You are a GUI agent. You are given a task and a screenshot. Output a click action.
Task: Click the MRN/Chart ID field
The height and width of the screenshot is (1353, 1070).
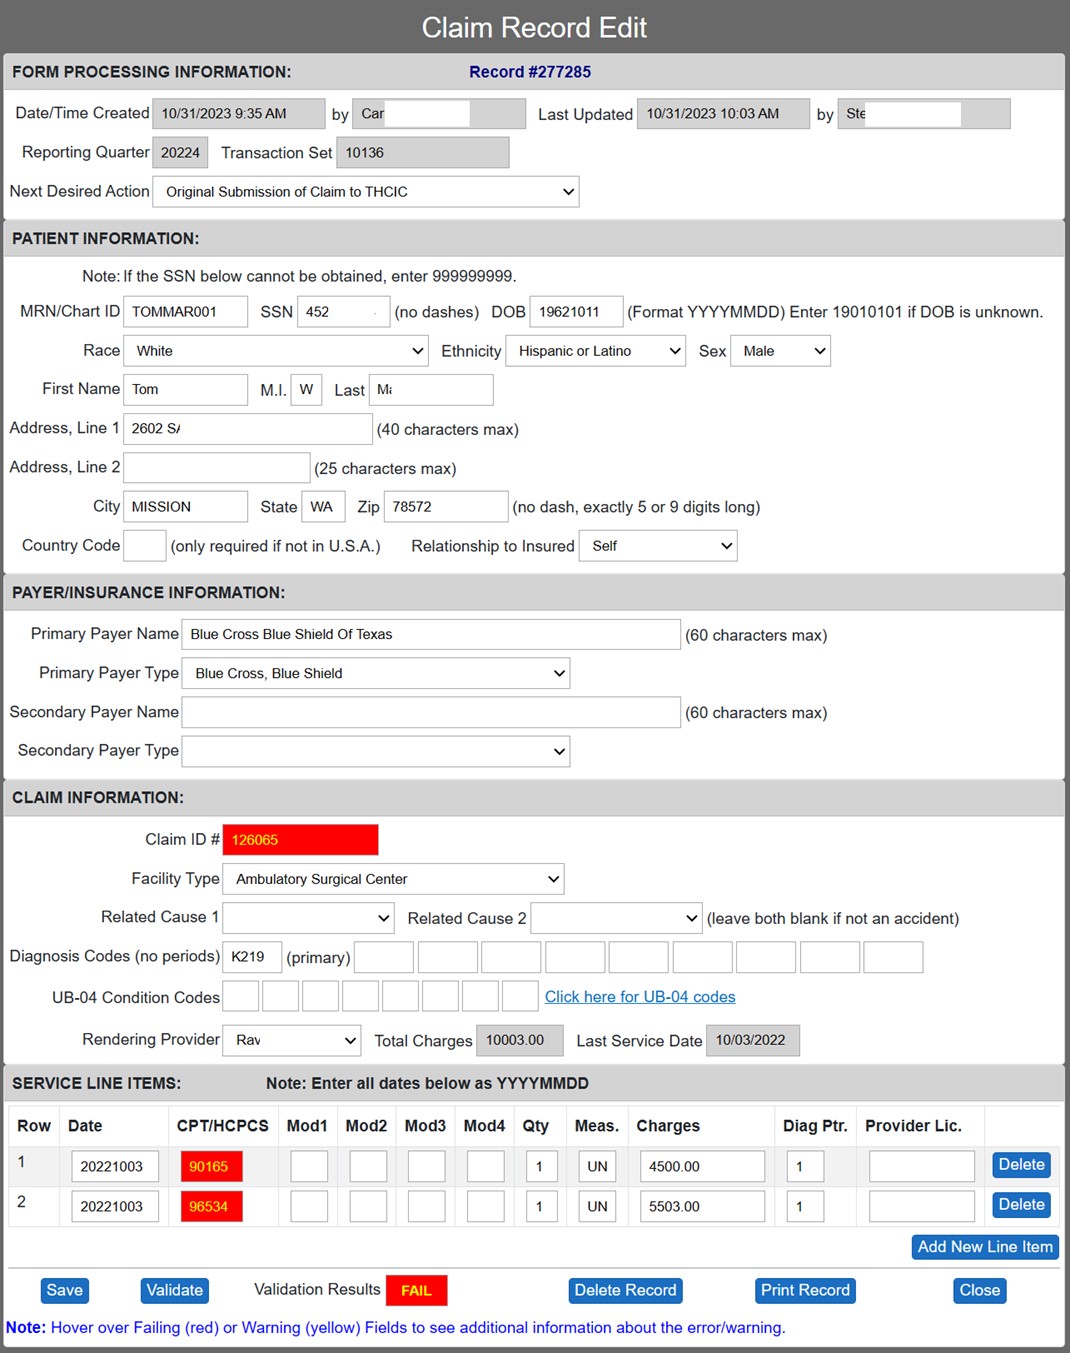coord(185,312)
